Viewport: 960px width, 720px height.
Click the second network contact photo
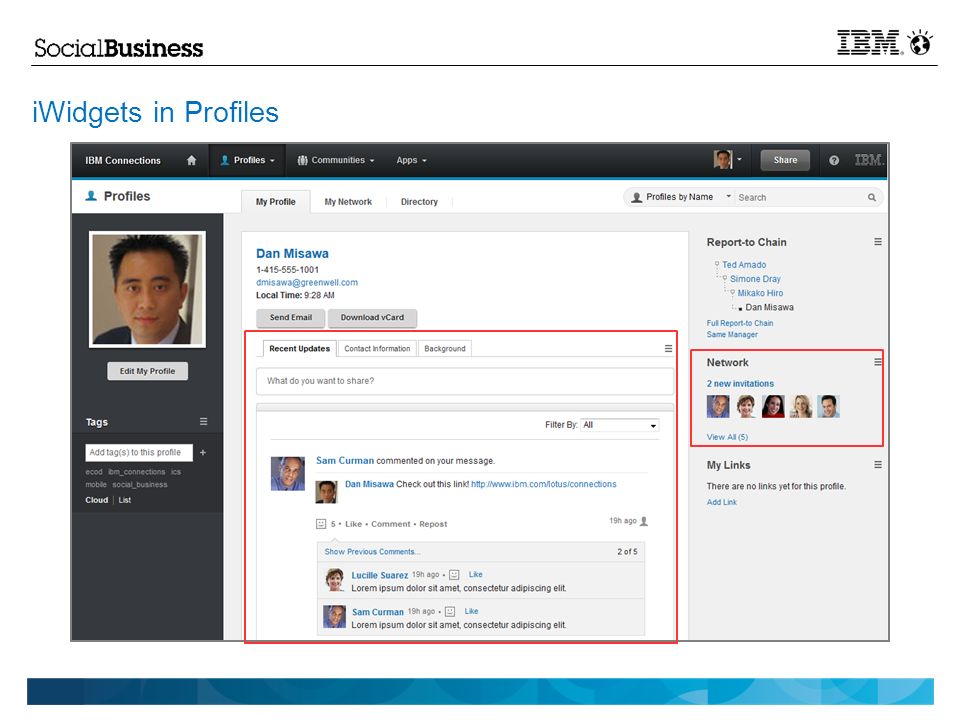[x=746, y=407]
